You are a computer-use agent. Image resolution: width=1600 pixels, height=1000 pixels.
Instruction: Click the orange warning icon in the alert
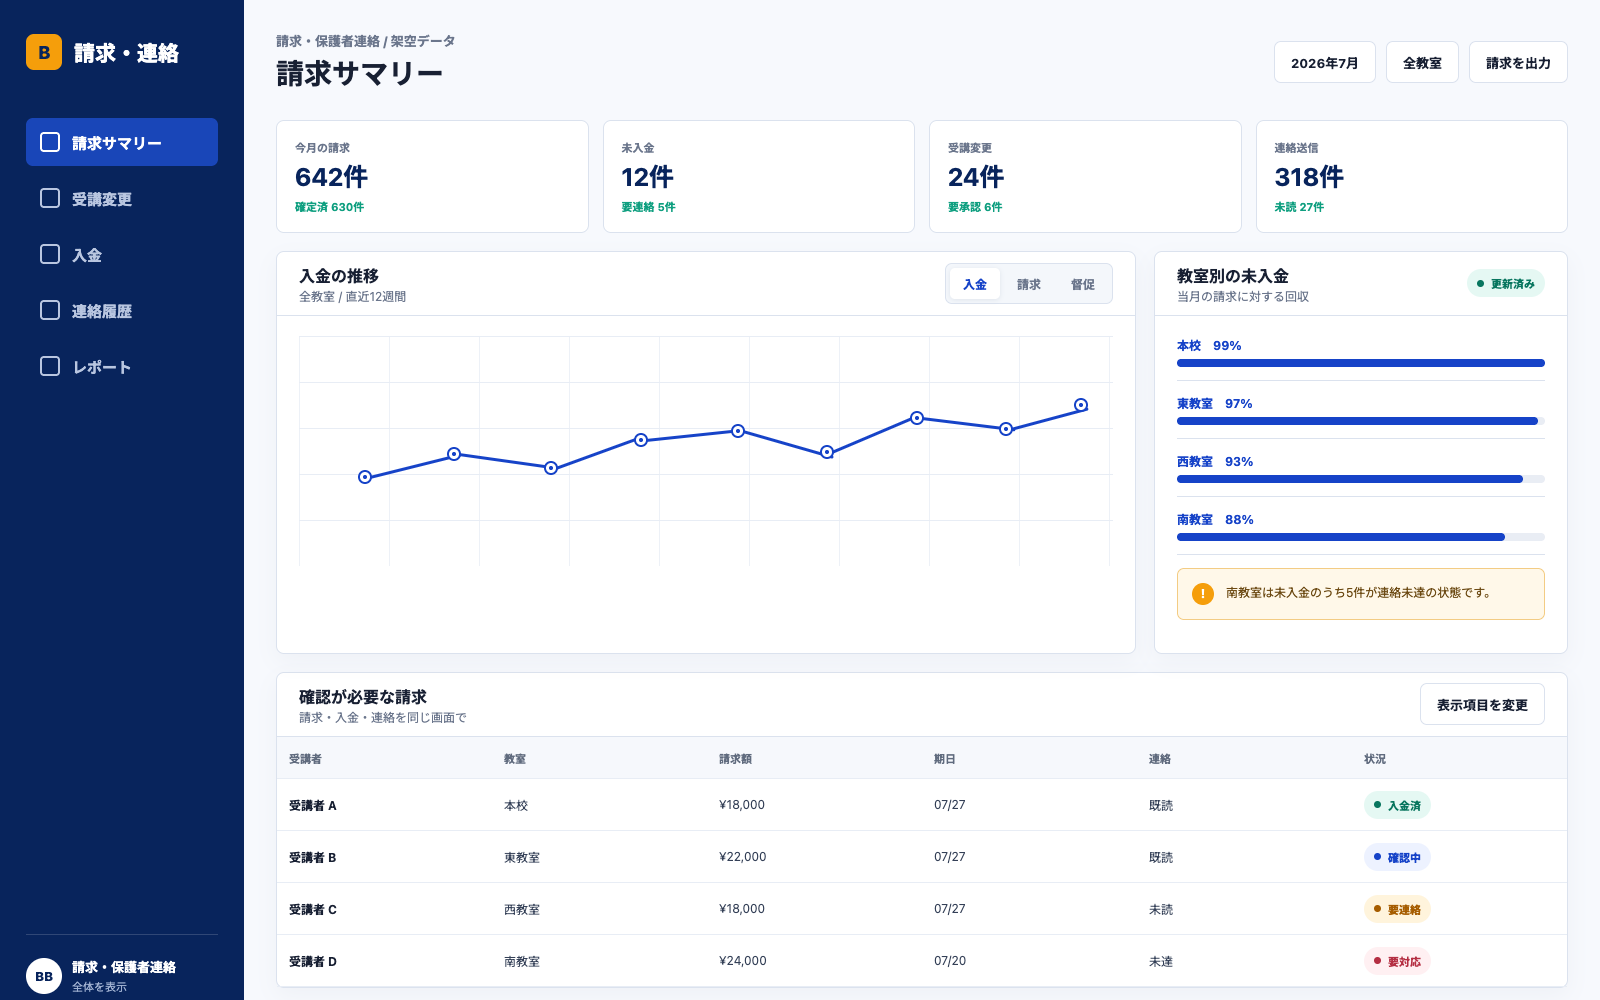point(1203,594)
